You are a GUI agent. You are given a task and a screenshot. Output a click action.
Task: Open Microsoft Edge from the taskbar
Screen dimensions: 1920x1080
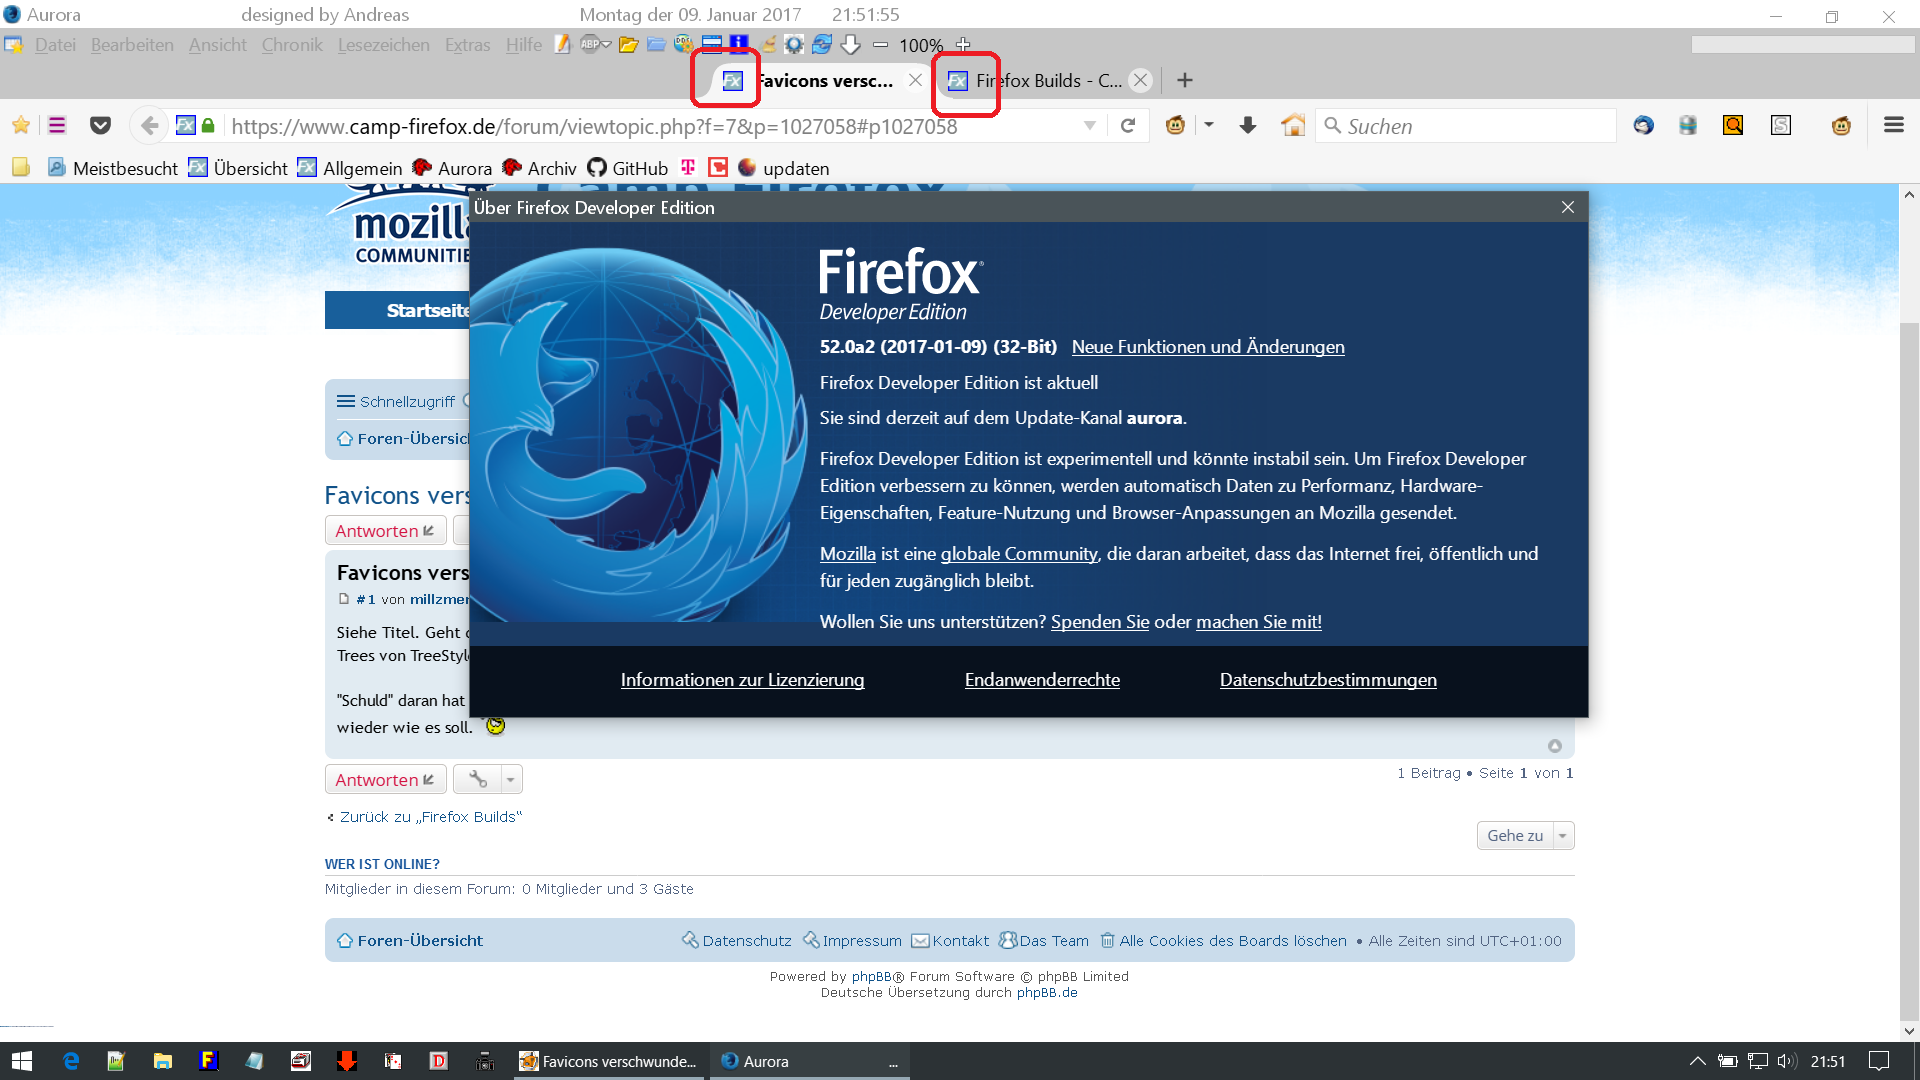71,1061
